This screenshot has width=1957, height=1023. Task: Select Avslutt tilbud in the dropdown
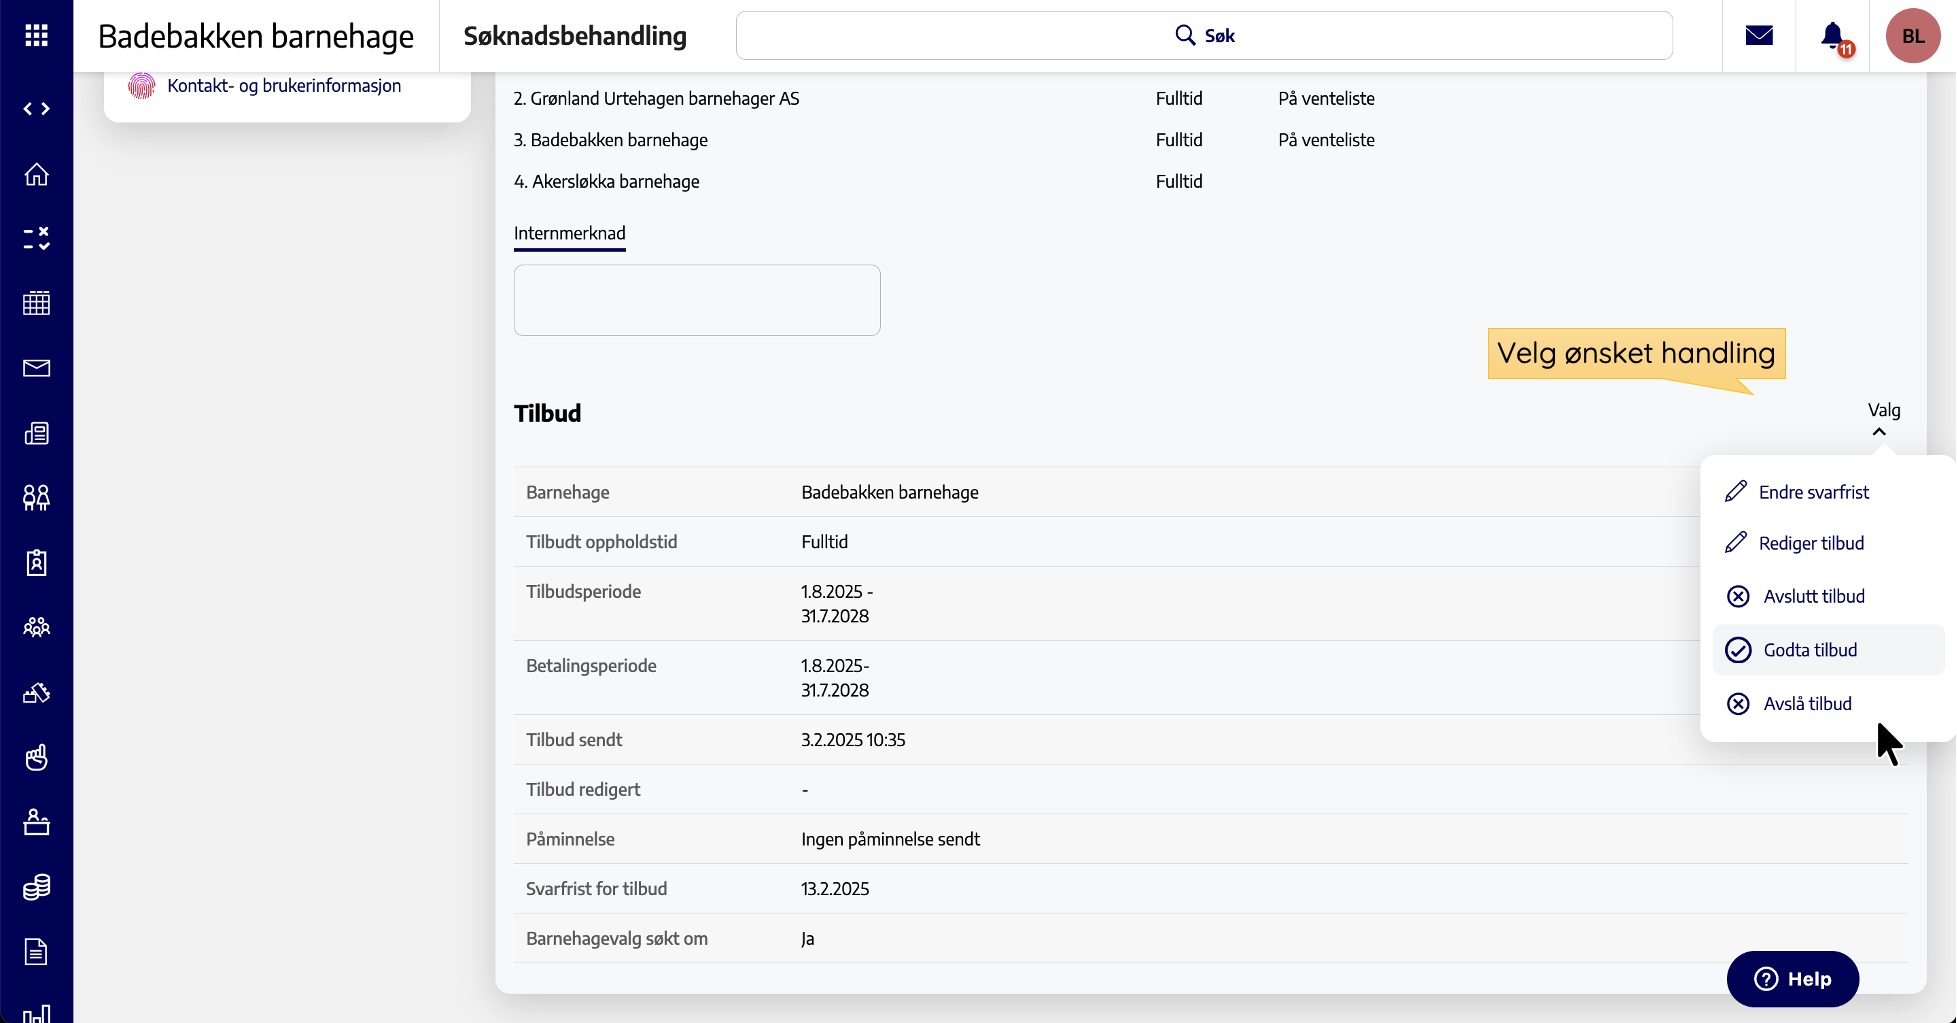1813,596
